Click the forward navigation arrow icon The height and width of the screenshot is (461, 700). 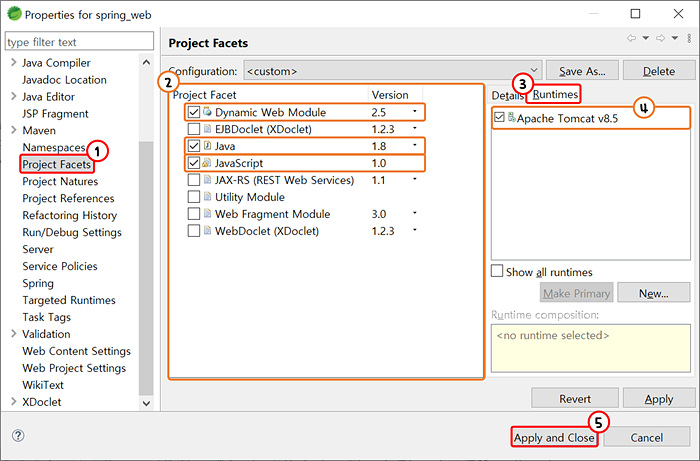660,38
